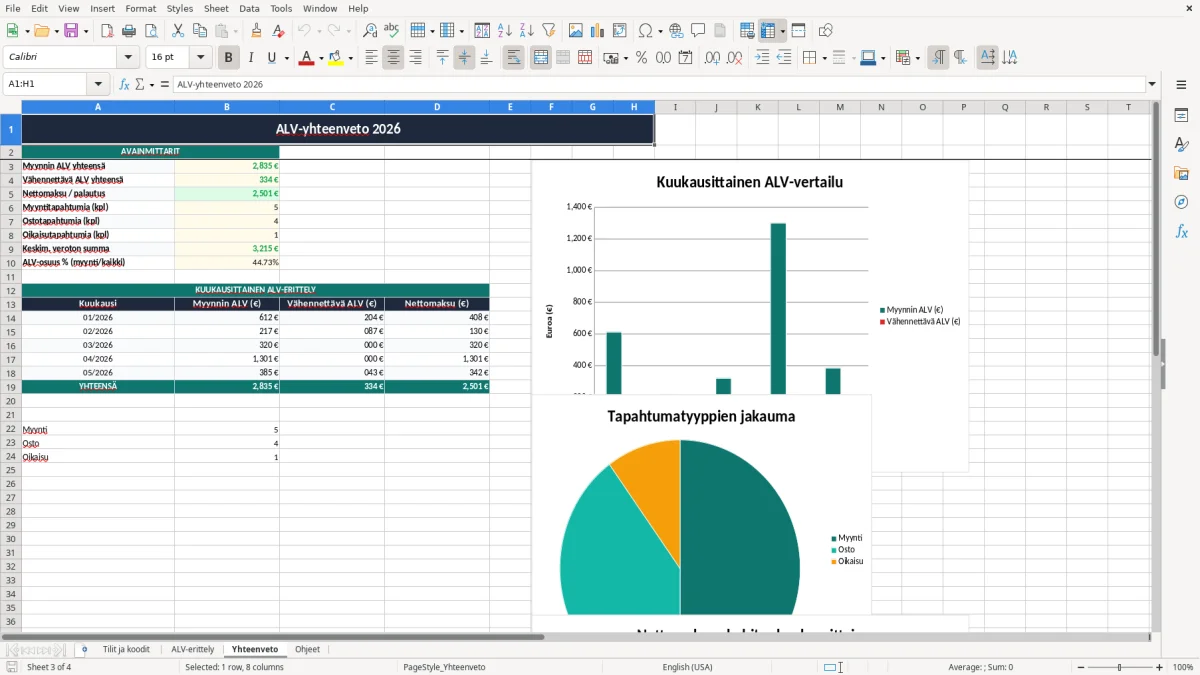Click the English (USA) language status field
The width and height of the screenshot is (1200, 675).
687,667
